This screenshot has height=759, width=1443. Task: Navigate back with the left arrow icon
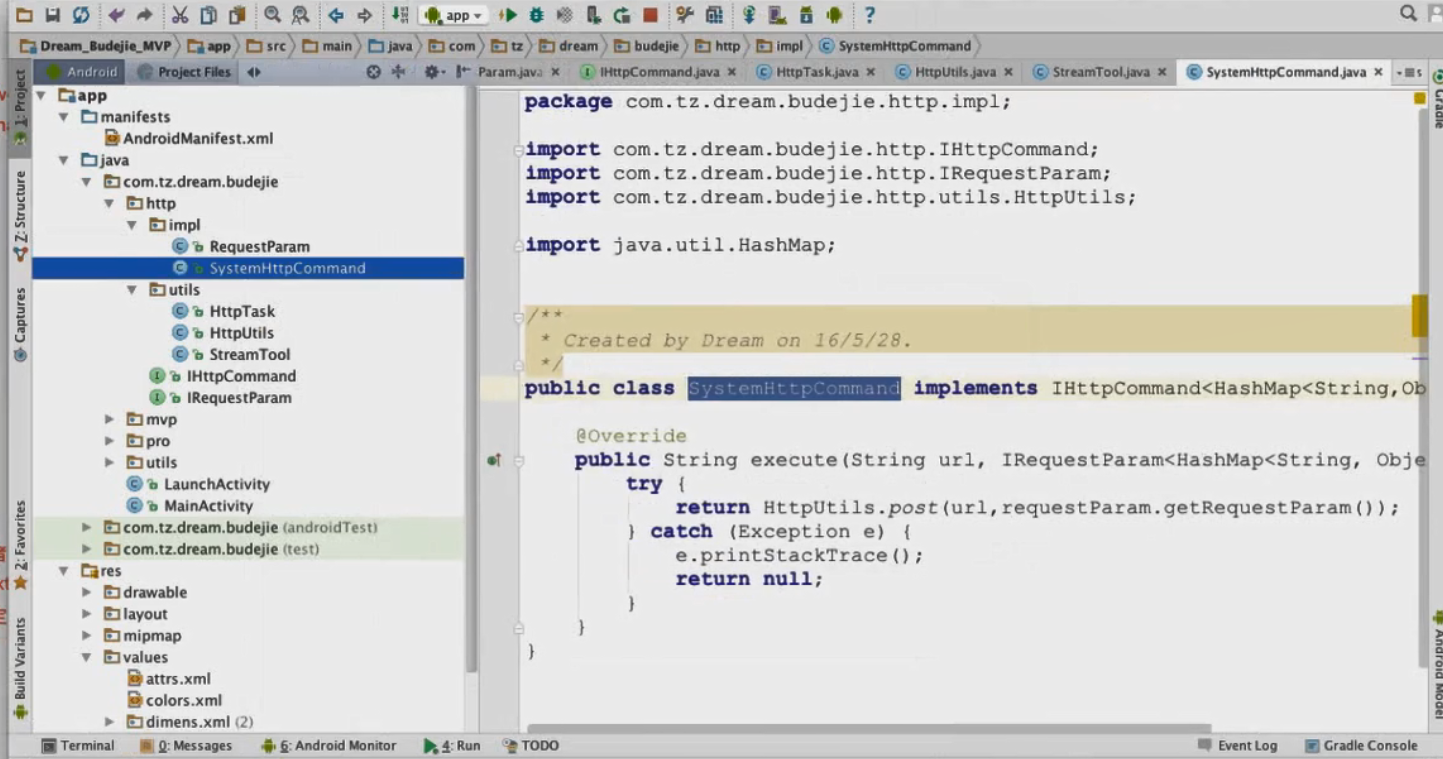pos(336,15)
